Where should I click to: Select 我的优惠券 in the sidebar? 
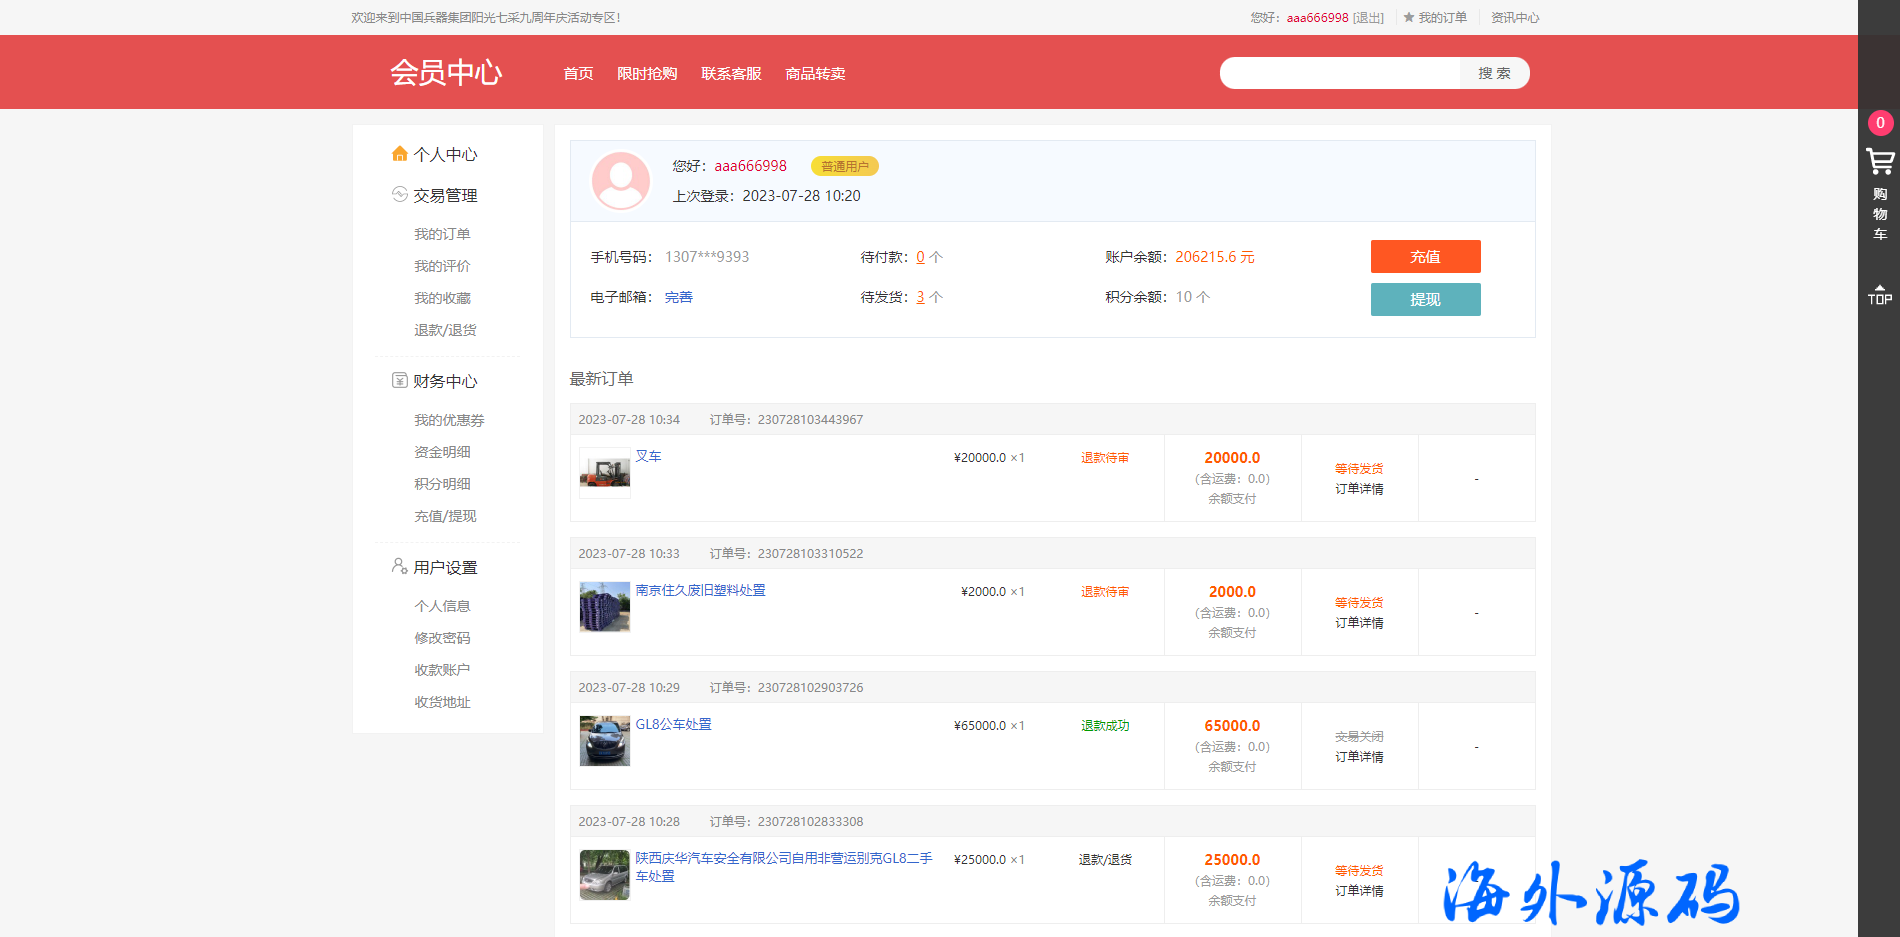click(x=449, y=420)
